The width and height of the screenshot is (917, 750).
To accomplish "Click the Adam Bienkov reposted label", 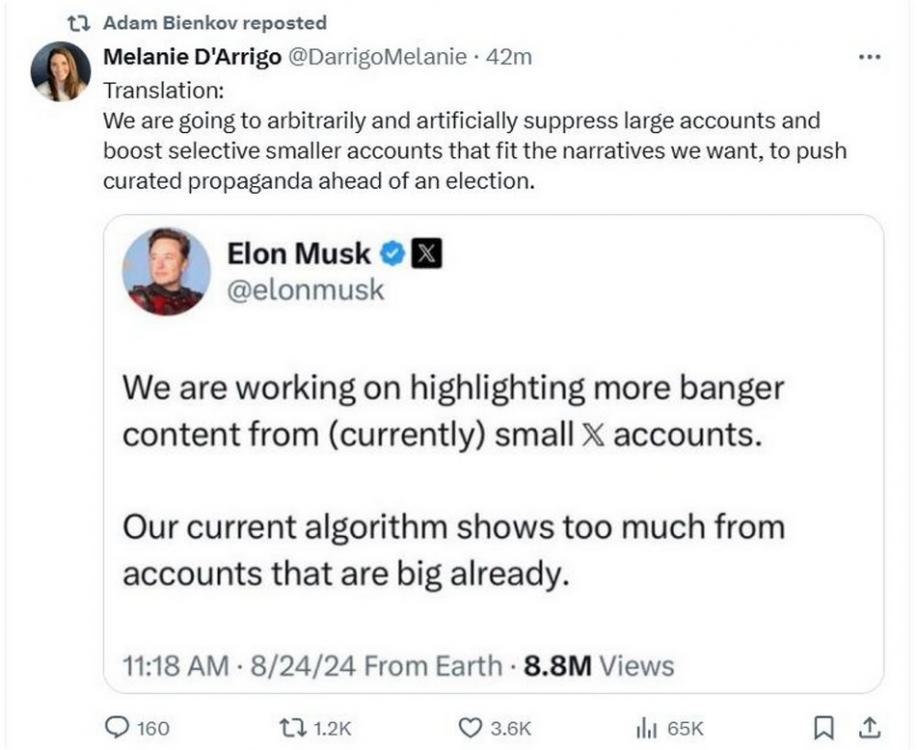I will click(x=214, y=22).
